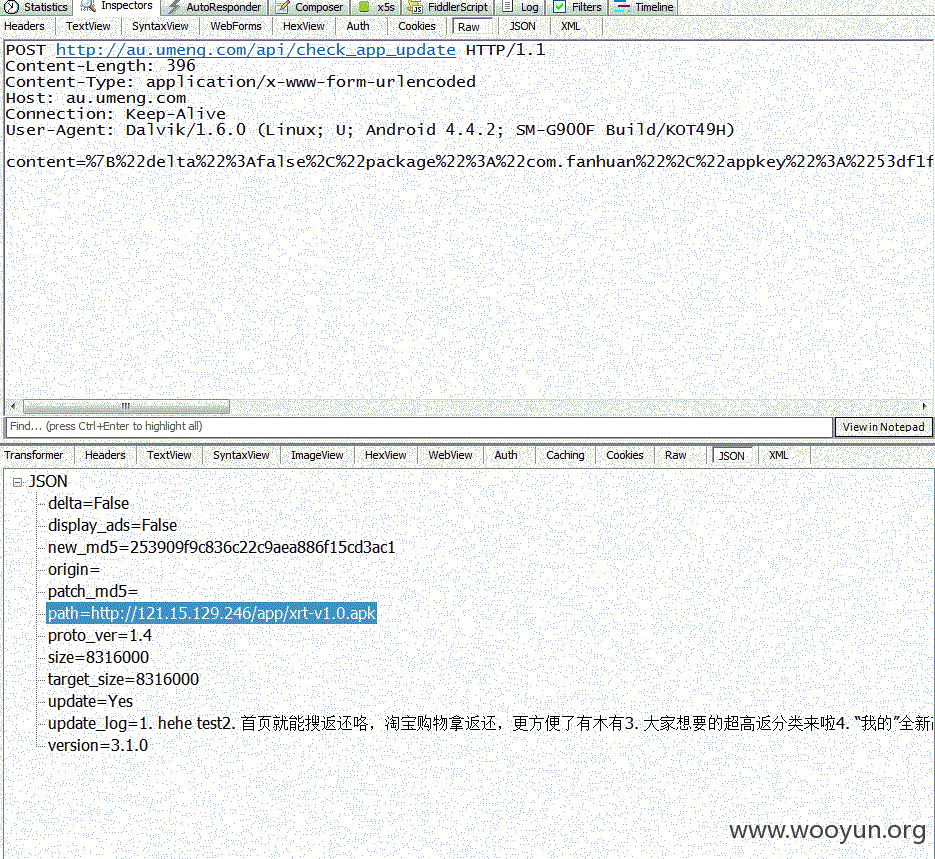The image size is (935, 859).
Task: Select the version=3.1.0 tree node
Action: 98,746
